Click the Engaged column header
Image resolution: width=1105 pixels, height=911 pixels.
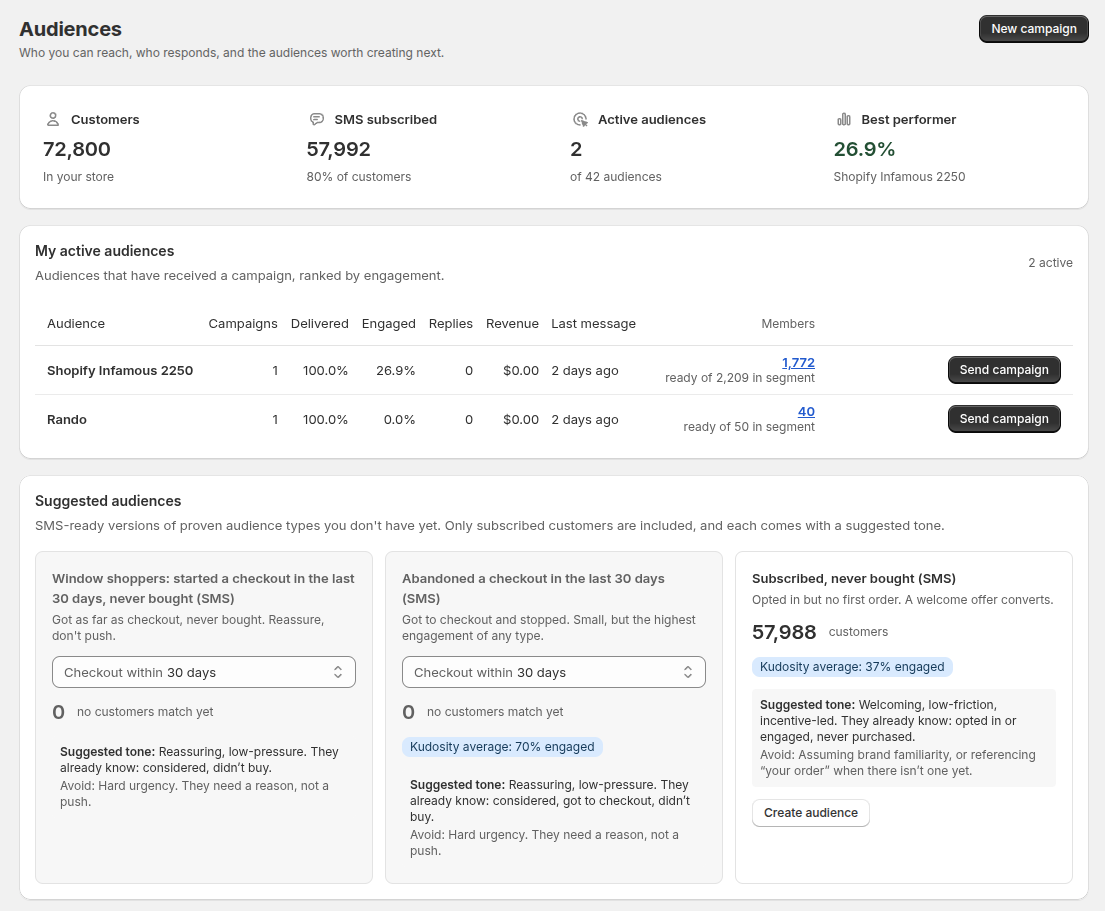pos(388,323)
